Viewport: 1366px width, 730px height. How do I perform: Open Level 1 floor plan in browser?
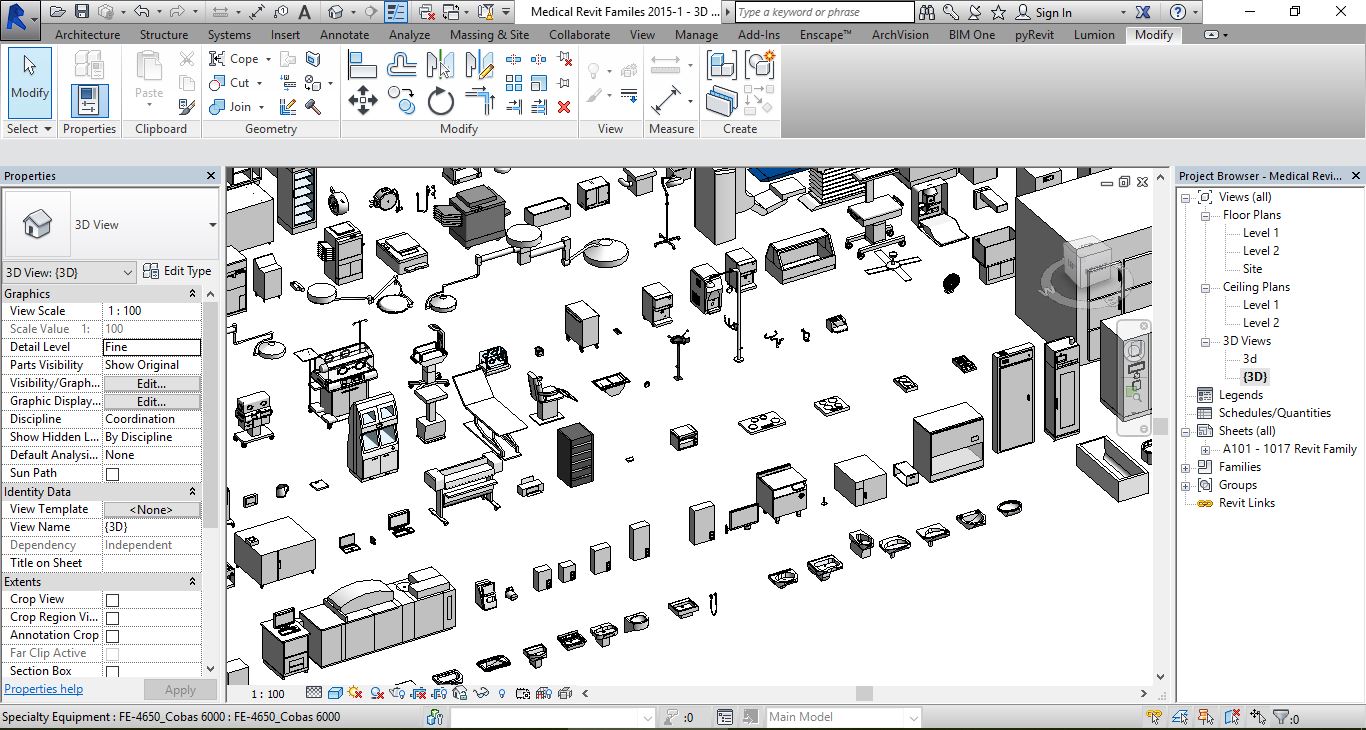(1260, 233)
